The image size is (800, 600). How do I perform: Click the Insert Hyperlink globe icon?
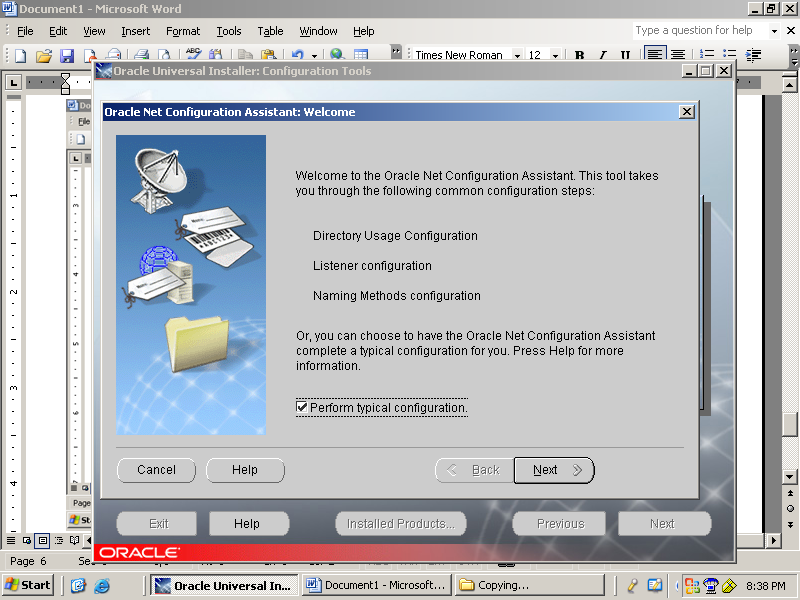coord(336,55)
